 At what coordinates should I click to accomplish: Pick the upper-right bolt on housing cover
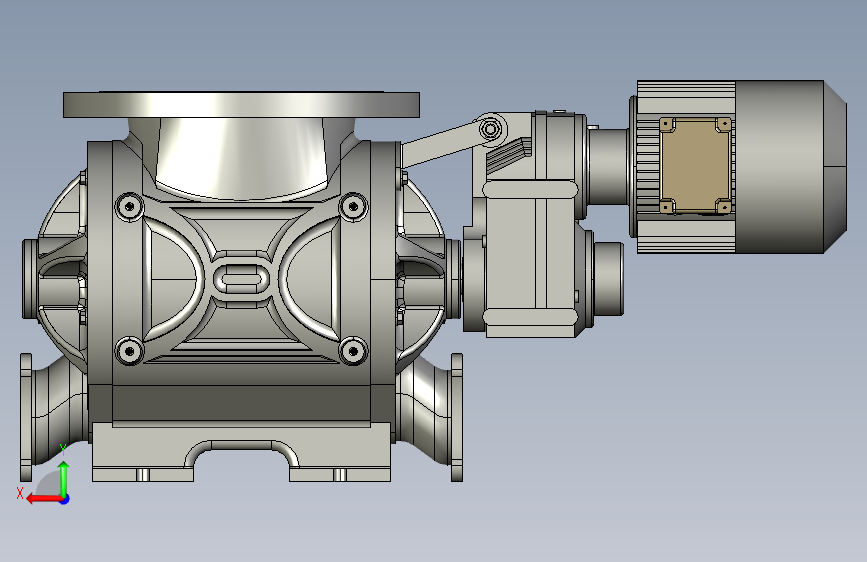(x=353, y=207)
